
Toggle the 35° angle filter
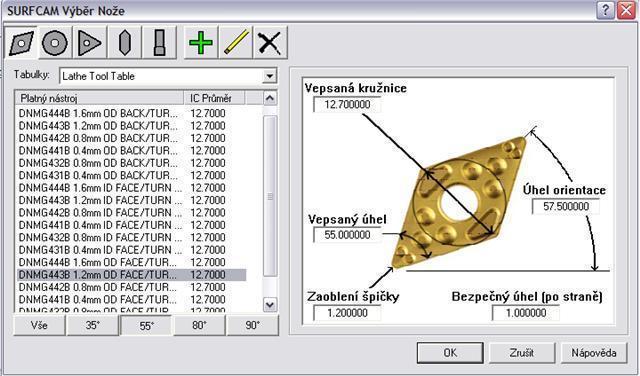click(93, 325)
